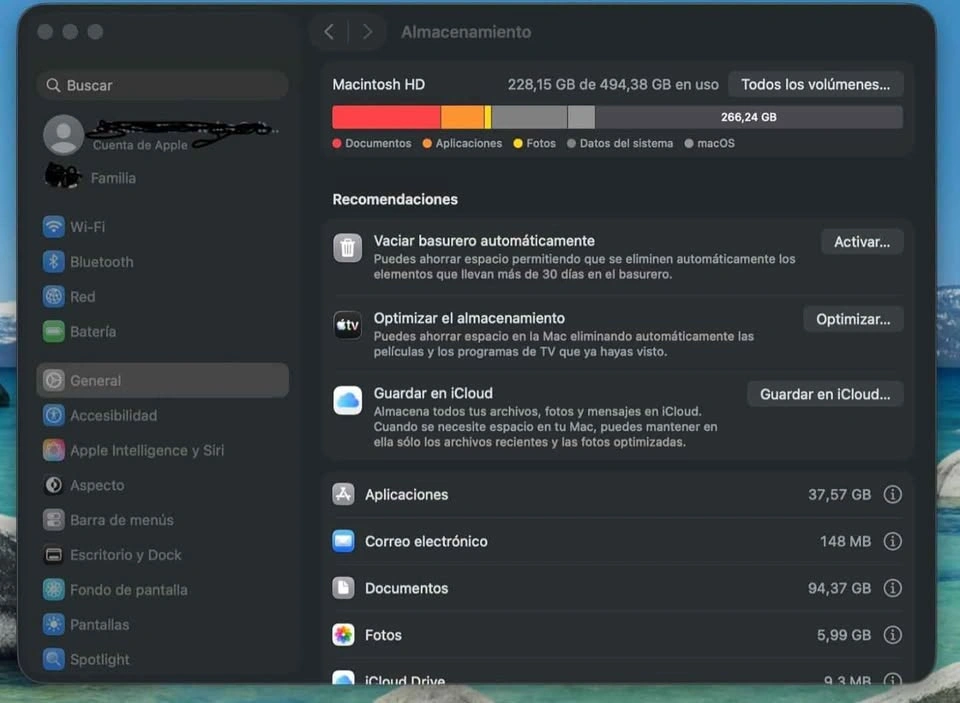Open the Accesibilidad icon
This screenshot has height=703, width=960.
54,415
